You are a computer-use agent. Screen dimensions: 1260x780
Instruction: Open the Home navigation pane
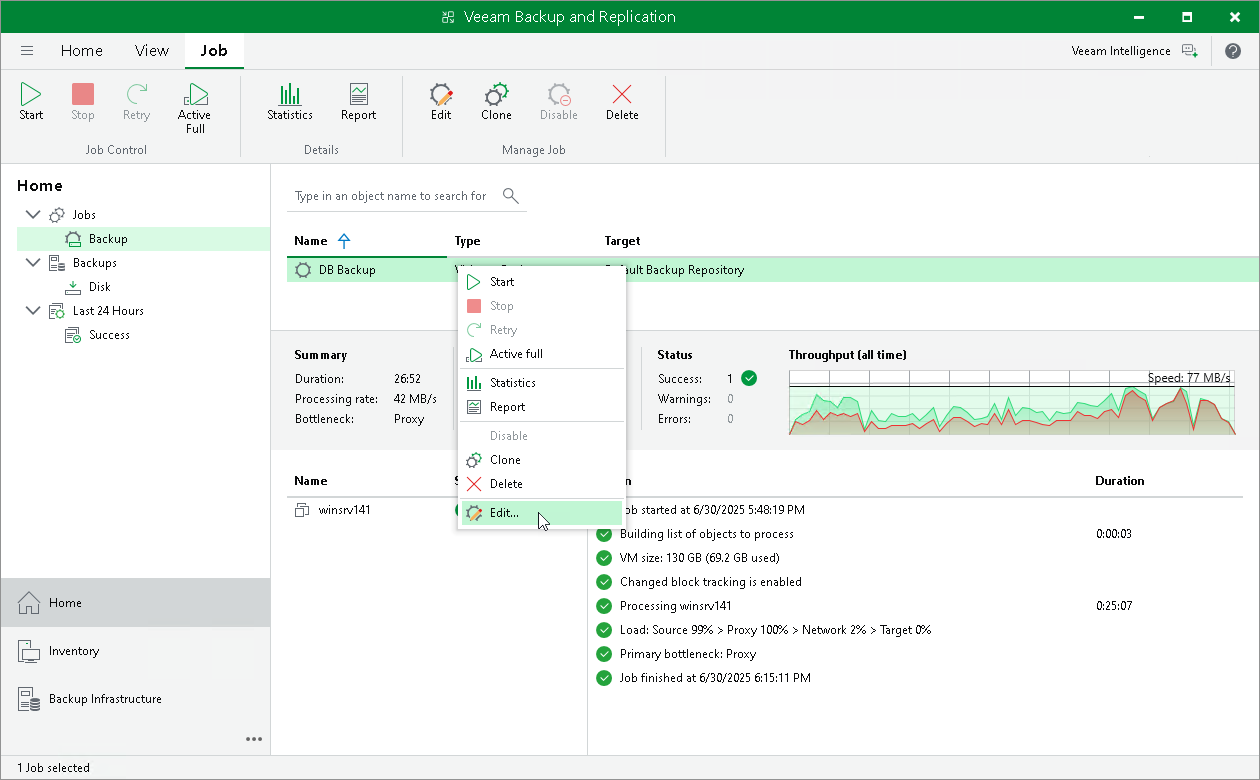click(135, 603)
